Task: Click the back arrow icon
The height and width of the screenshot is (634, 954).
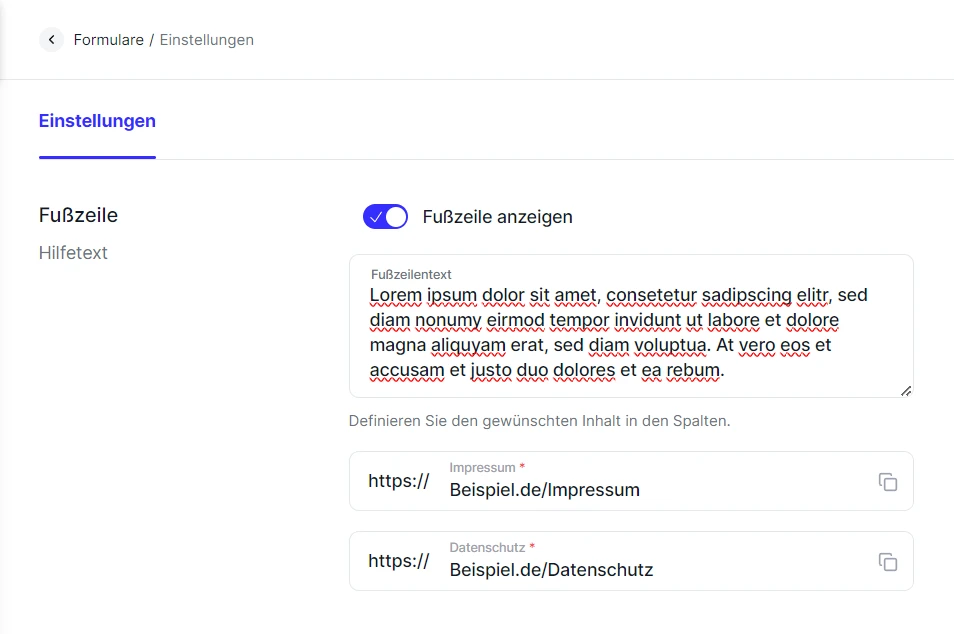Action: tap(52, 40)
